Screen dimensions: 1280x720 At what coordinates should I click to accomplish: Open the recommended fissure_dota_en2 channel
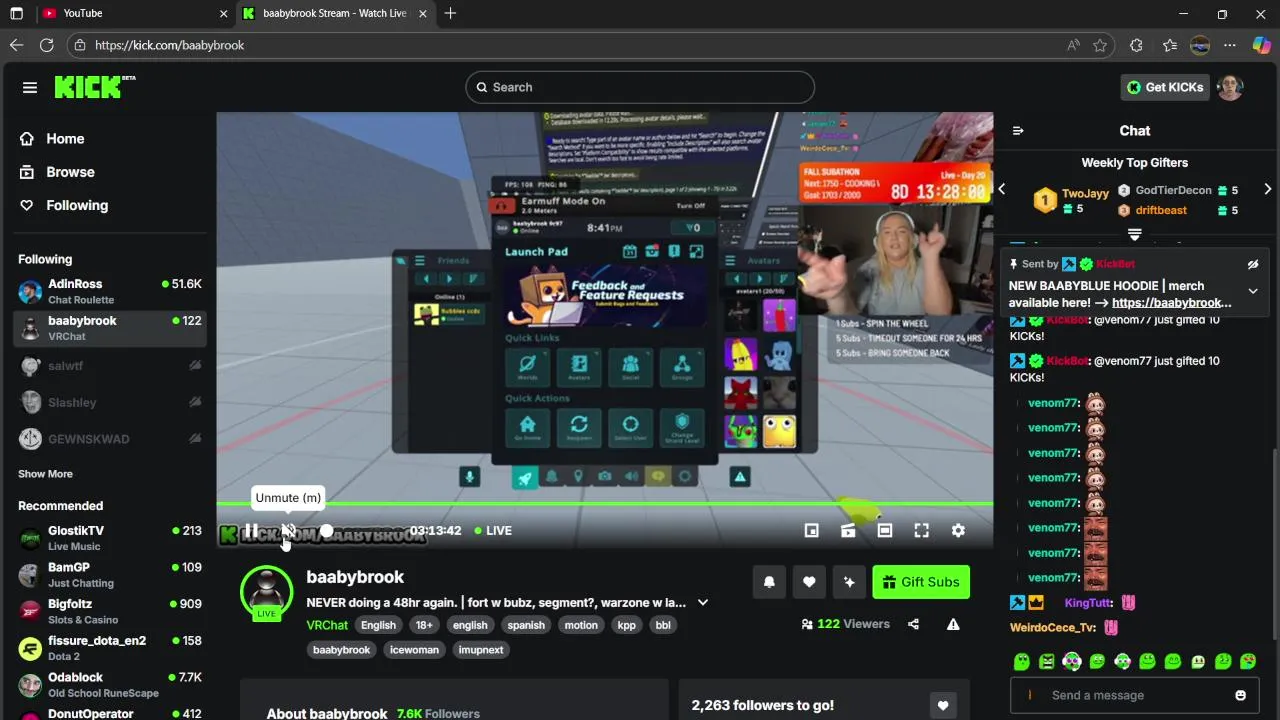110,648
